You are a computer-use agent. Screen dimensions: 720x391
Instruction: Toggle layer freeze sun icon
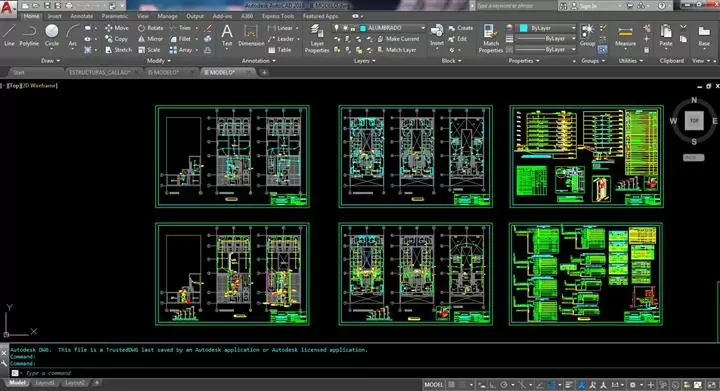pos(344,28)
